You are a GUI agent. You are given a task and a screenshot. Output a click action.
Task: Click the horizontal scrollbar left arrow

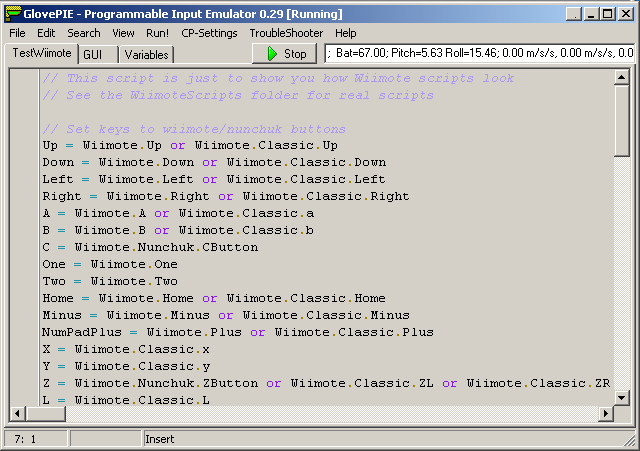17,414
